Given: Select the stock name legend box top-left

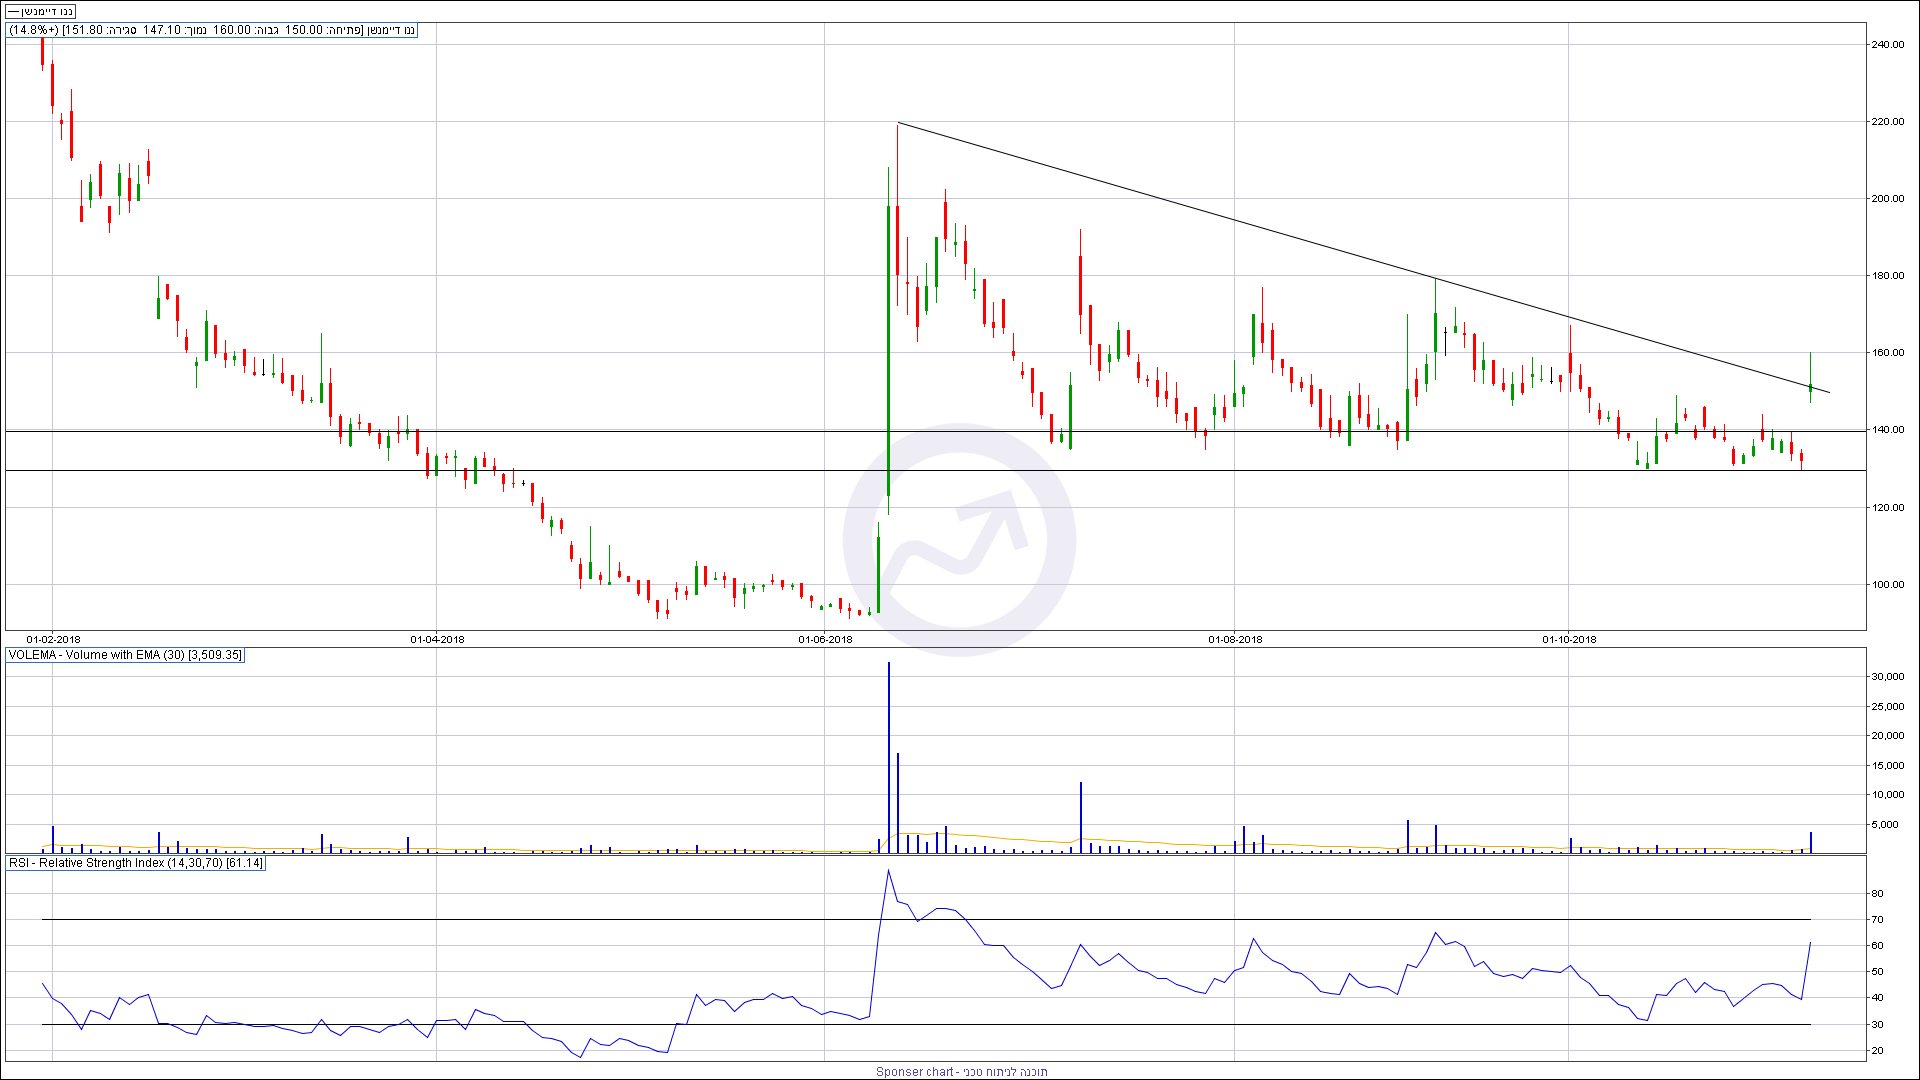Looking at the screenshot, I should pos(41,11).
